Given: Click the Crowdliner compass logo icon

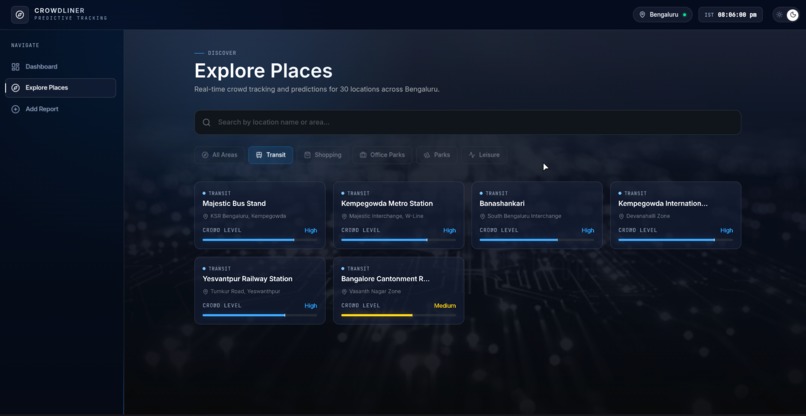Looking at the screenshot, I should tap(20, 14).
